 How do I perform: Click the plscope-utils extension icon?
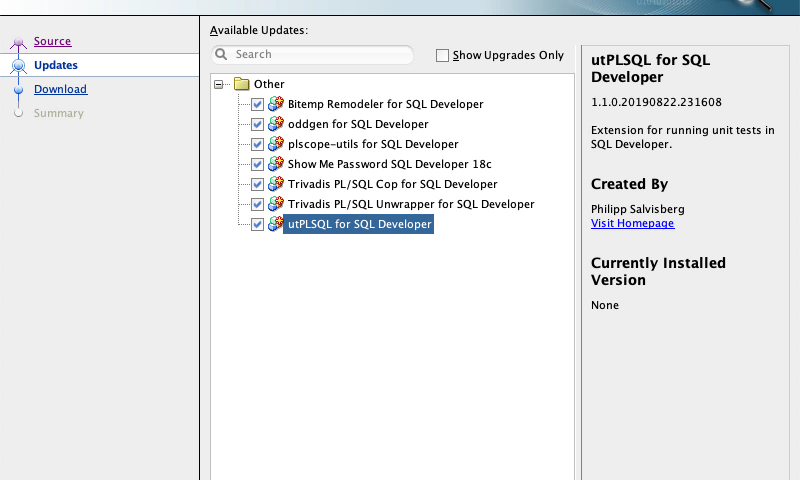(276, 143)
